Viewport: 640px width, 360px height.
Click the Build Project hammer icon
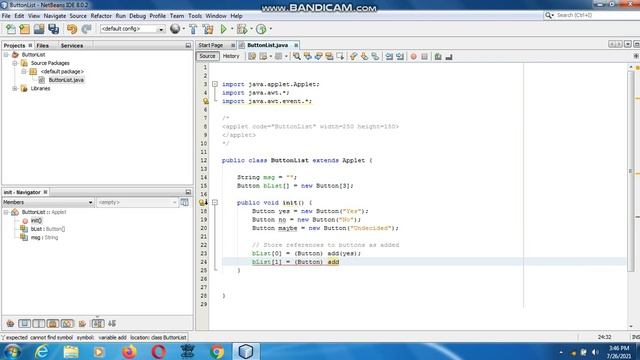(193, 29)
